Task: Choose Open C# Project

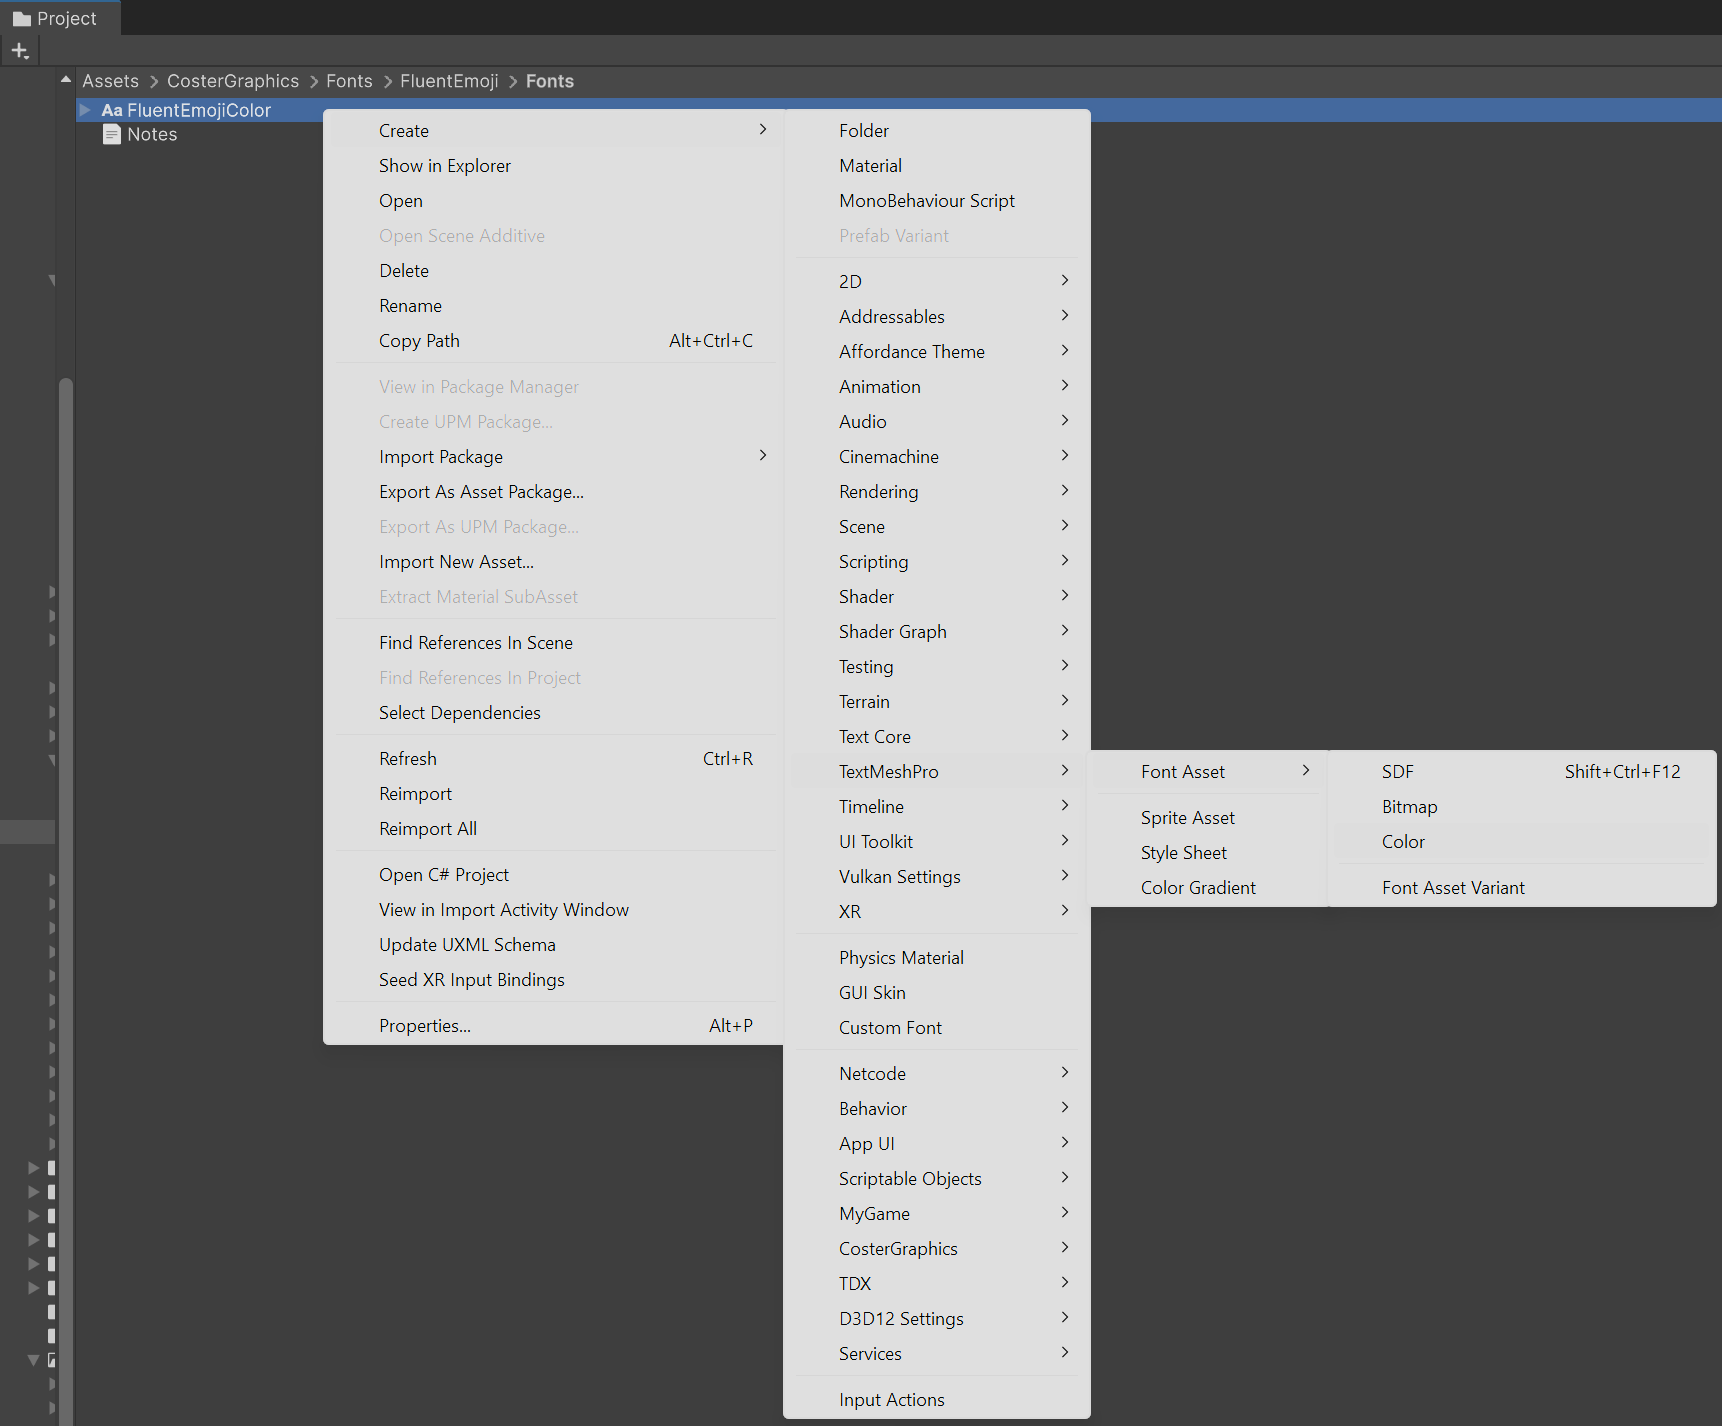Action: pos(553,875)
